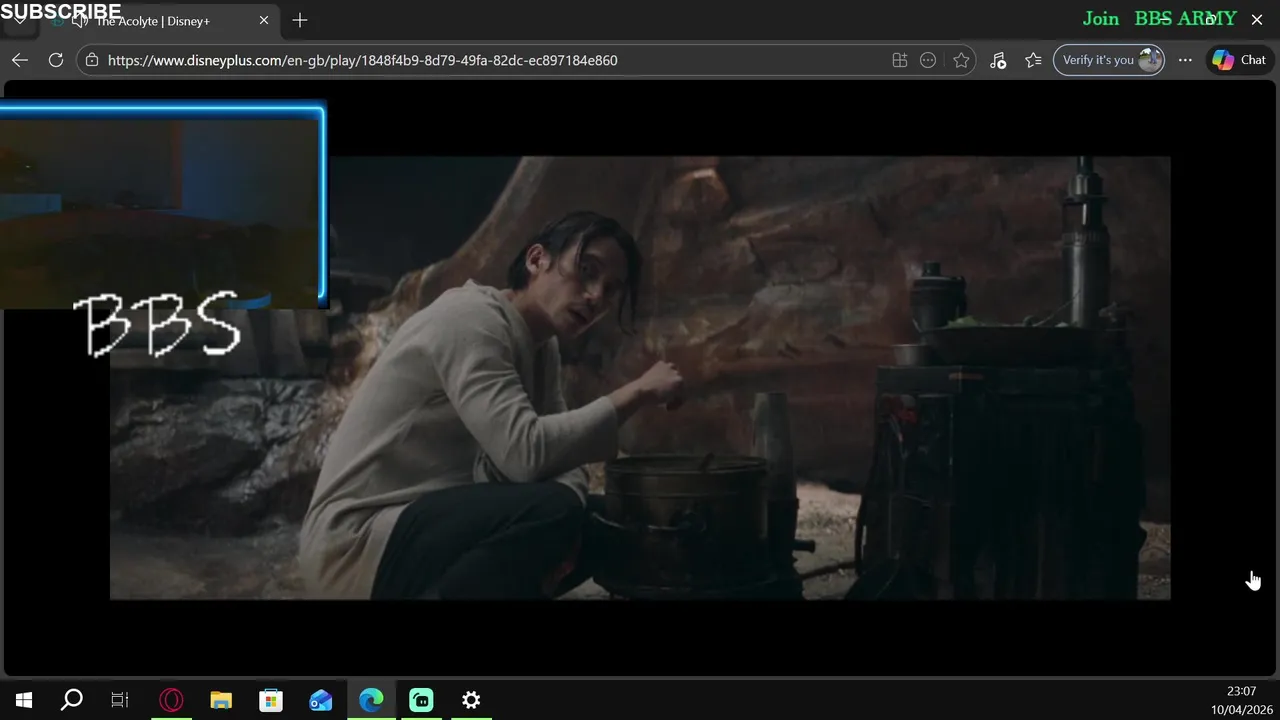Open the Windows Start menu
The height and width of the screenshot is (720, 1280).
click(x=24, y=700)
